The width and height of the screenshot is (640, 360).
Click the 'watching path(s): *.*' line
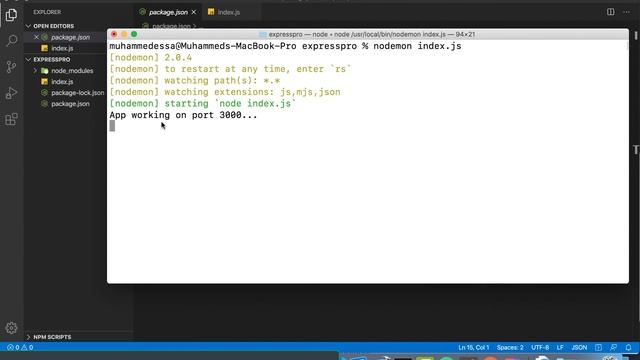(195, 80)
